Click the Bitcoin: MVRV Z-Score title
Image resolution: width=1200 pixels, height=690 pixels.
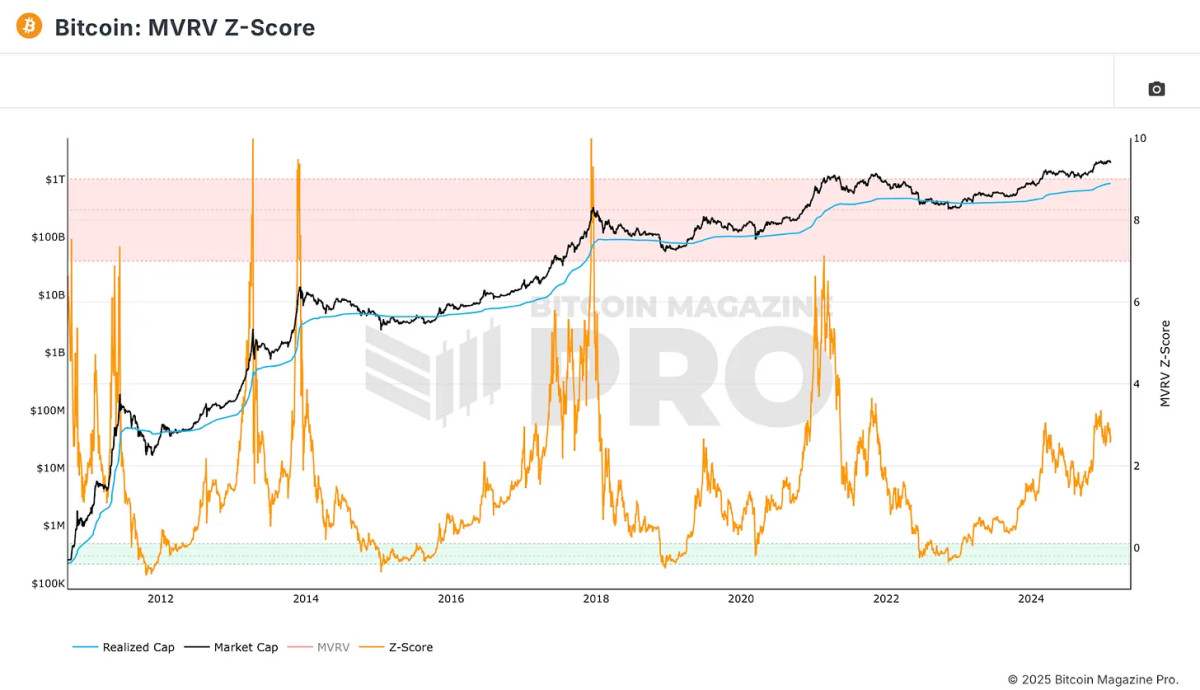click(185, 27)
